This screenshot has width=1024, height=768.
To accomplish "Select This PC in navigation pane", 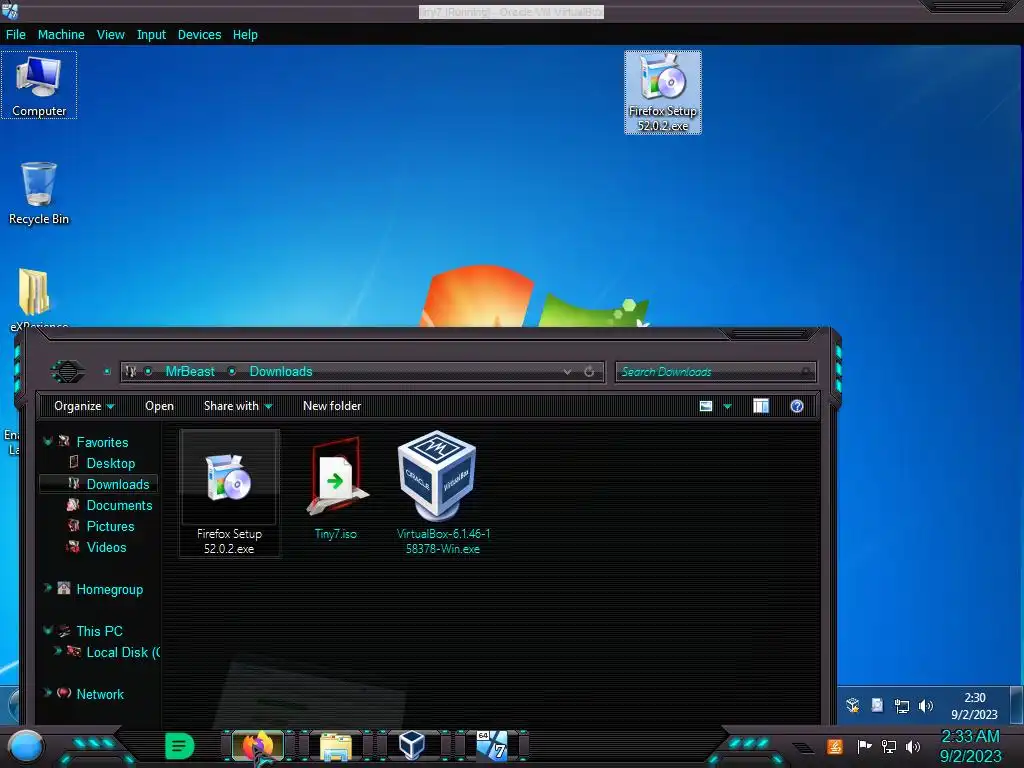I will pos(99,631).
